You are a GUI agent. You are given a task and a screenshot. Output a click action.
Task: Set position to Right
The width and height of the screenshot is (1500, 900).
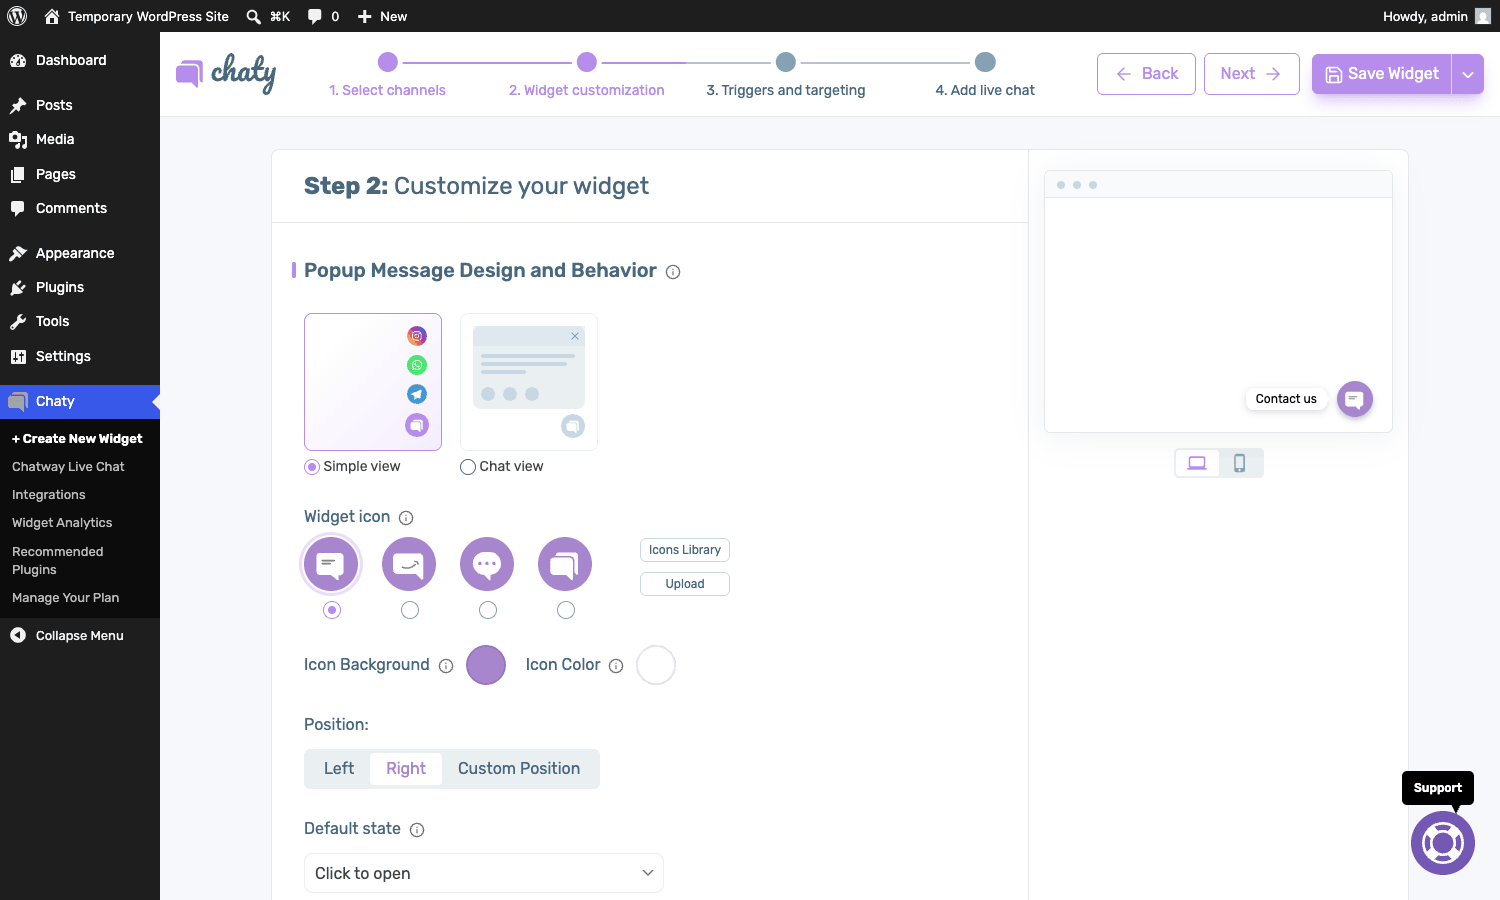(406, 769)
